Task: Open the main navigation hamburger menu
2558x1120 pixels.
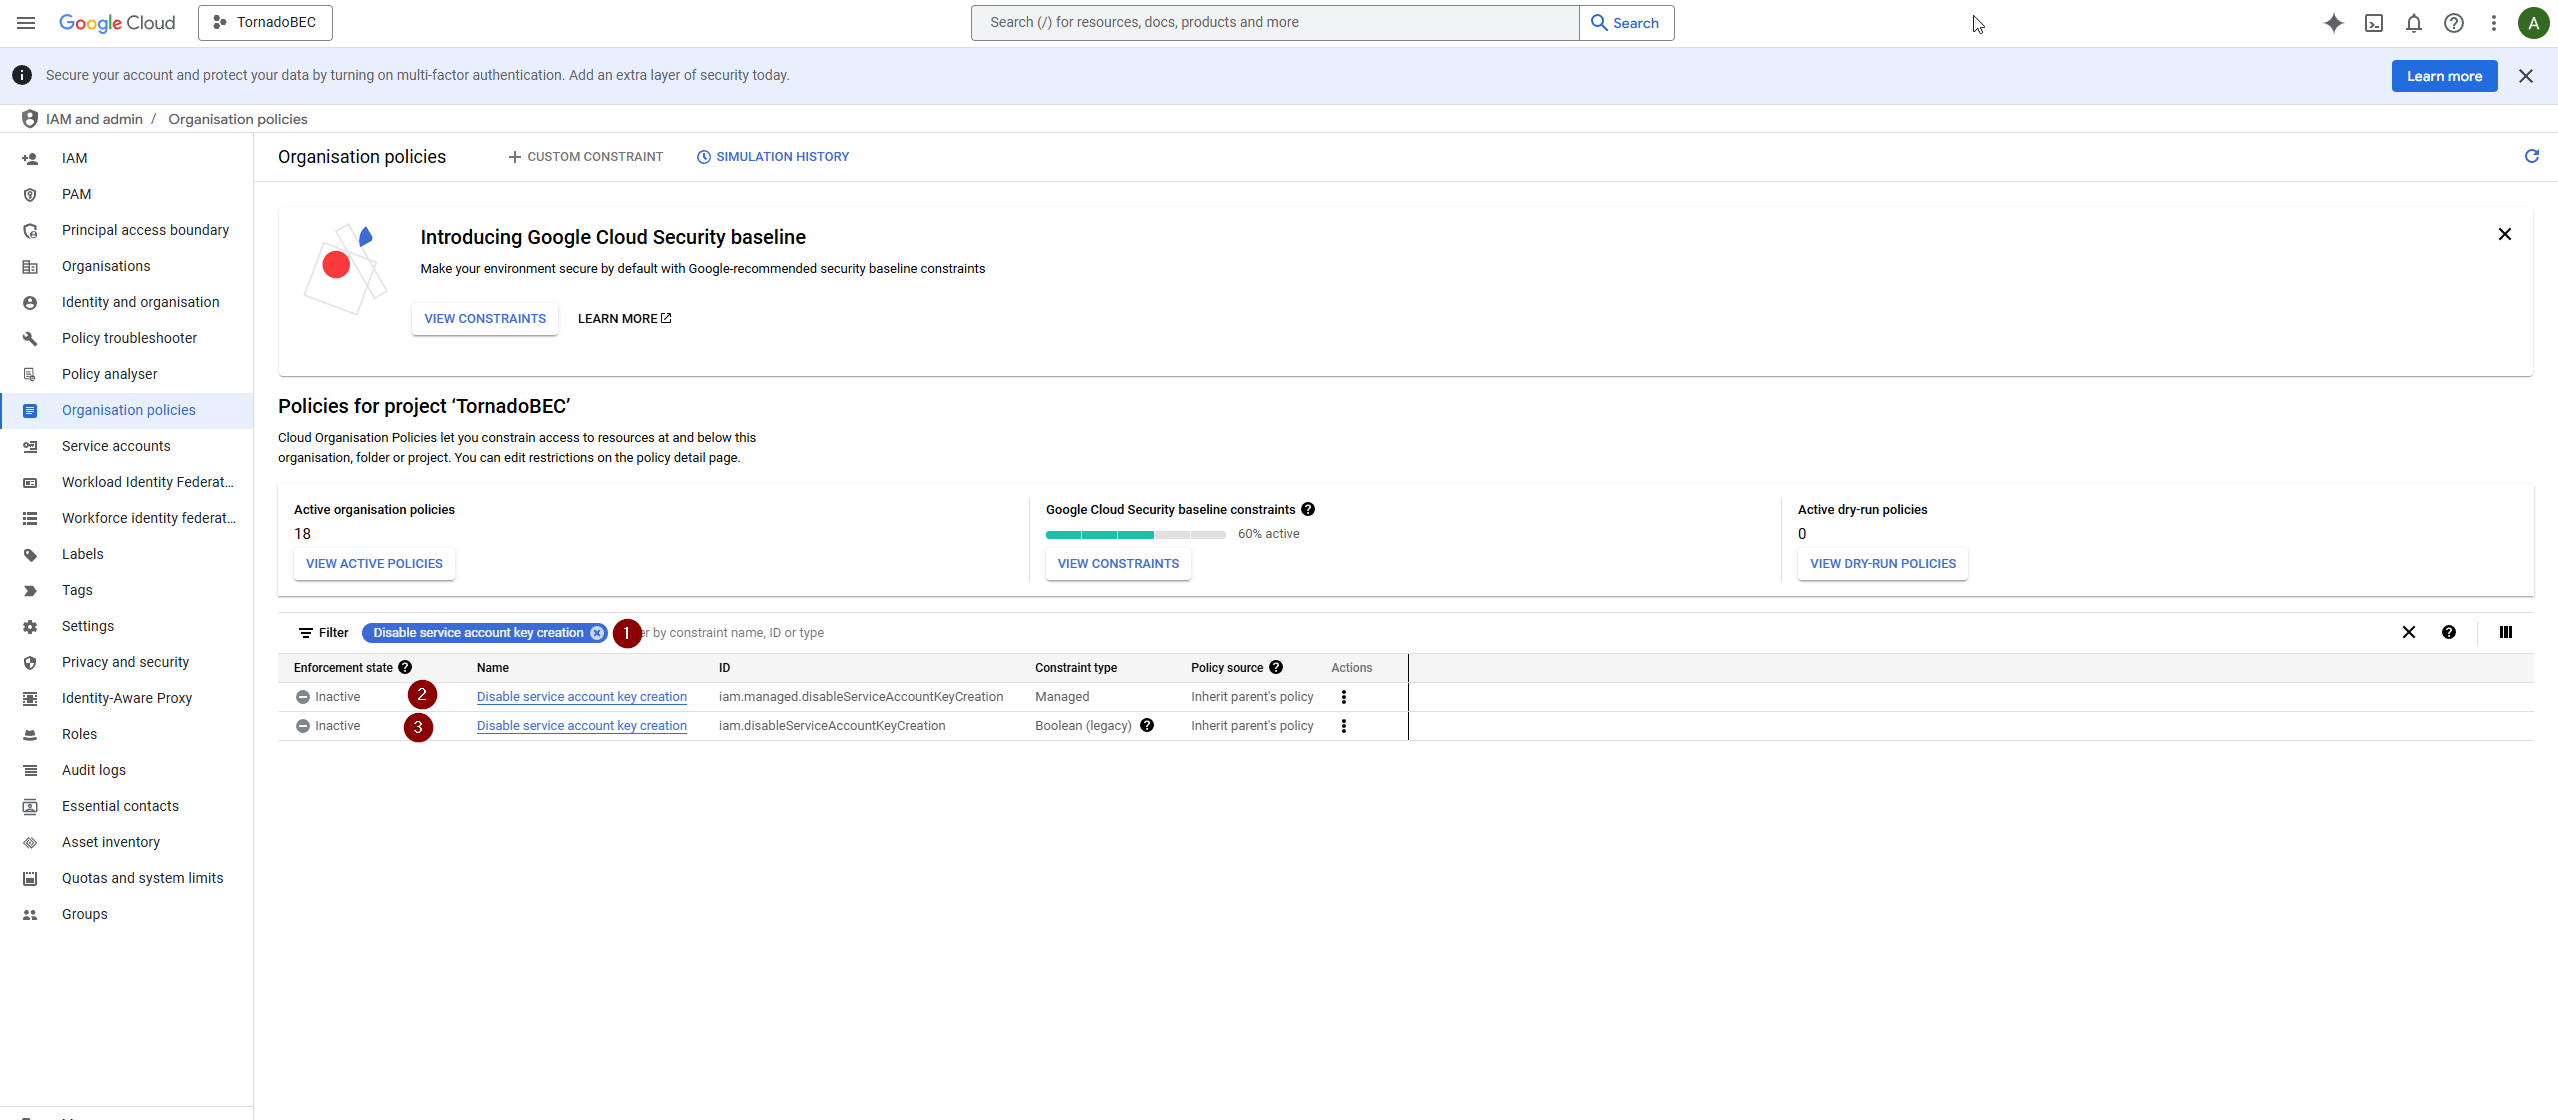Action: pyautogui.click(x=26, y=23)
